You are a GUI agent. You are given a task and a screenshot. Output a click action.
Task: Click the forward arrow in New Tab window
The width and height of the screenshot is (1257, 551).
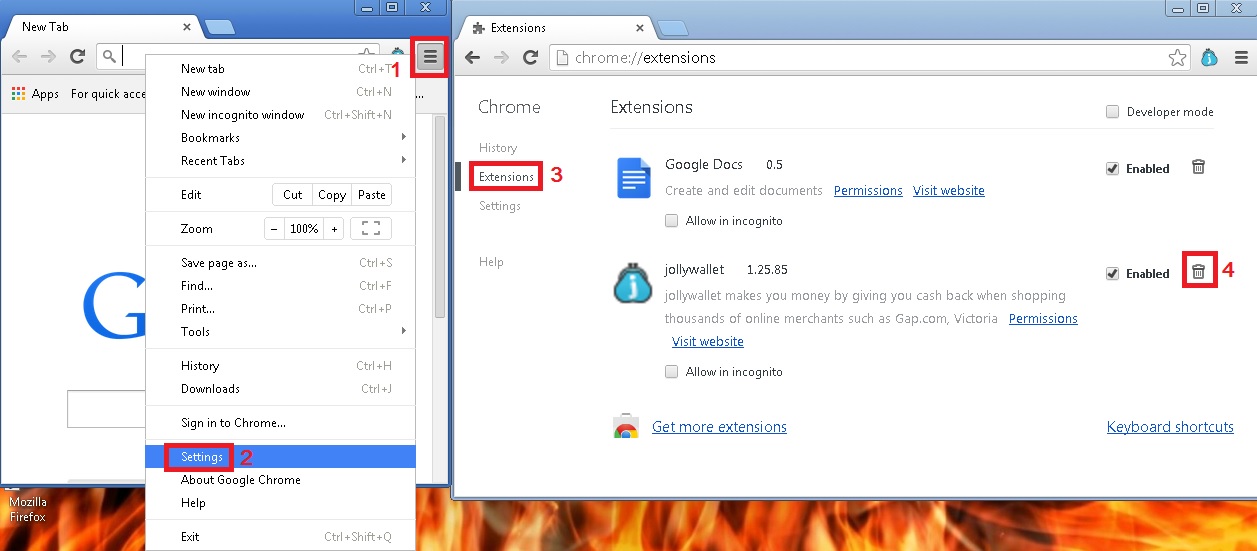48,57
